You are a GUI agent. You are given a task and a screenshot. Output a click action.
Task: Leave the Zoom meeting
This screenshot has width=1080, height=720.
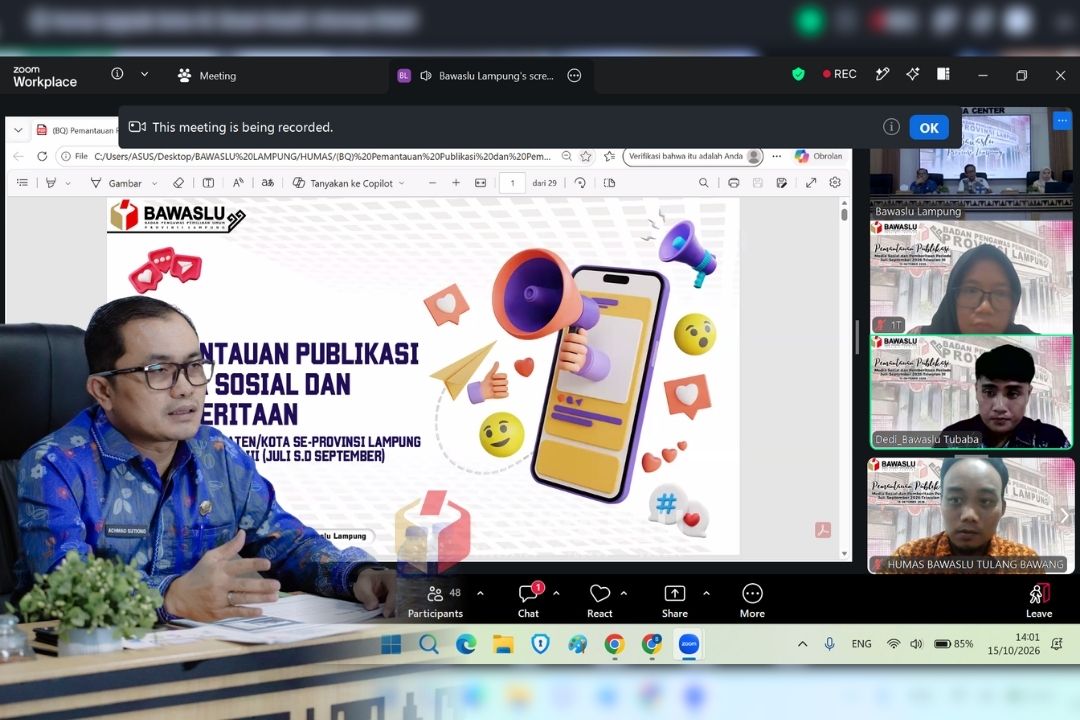(x=1039, y=601)
